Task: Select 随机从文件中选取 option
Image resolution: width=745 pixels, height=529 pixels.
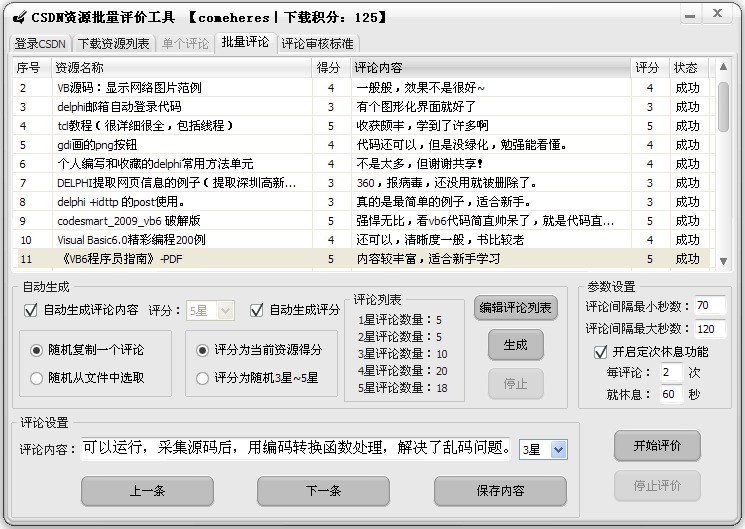Action: (x=87, y=378)
